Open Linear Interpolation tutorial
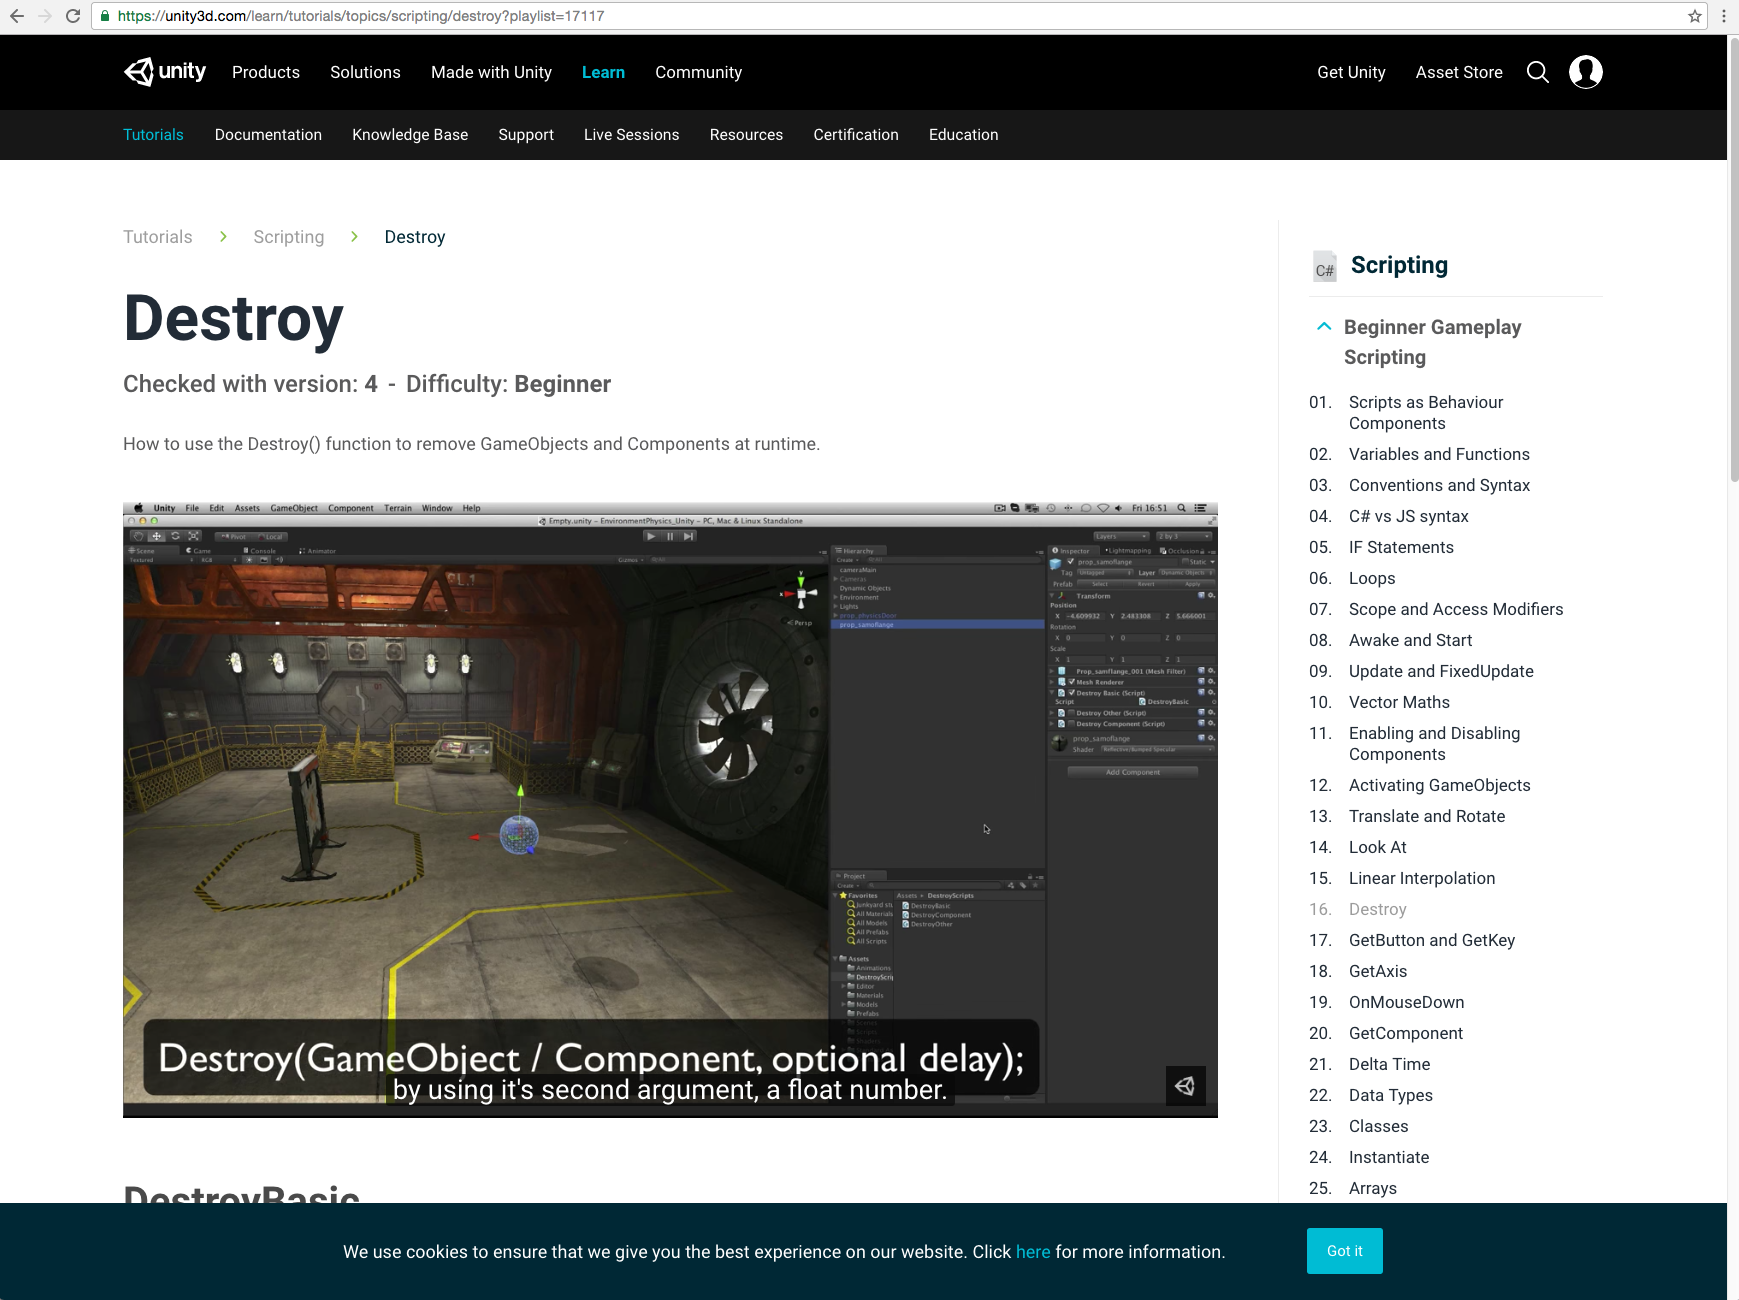Viewport: 1739px width, 1300px height. click(1422, 878)
